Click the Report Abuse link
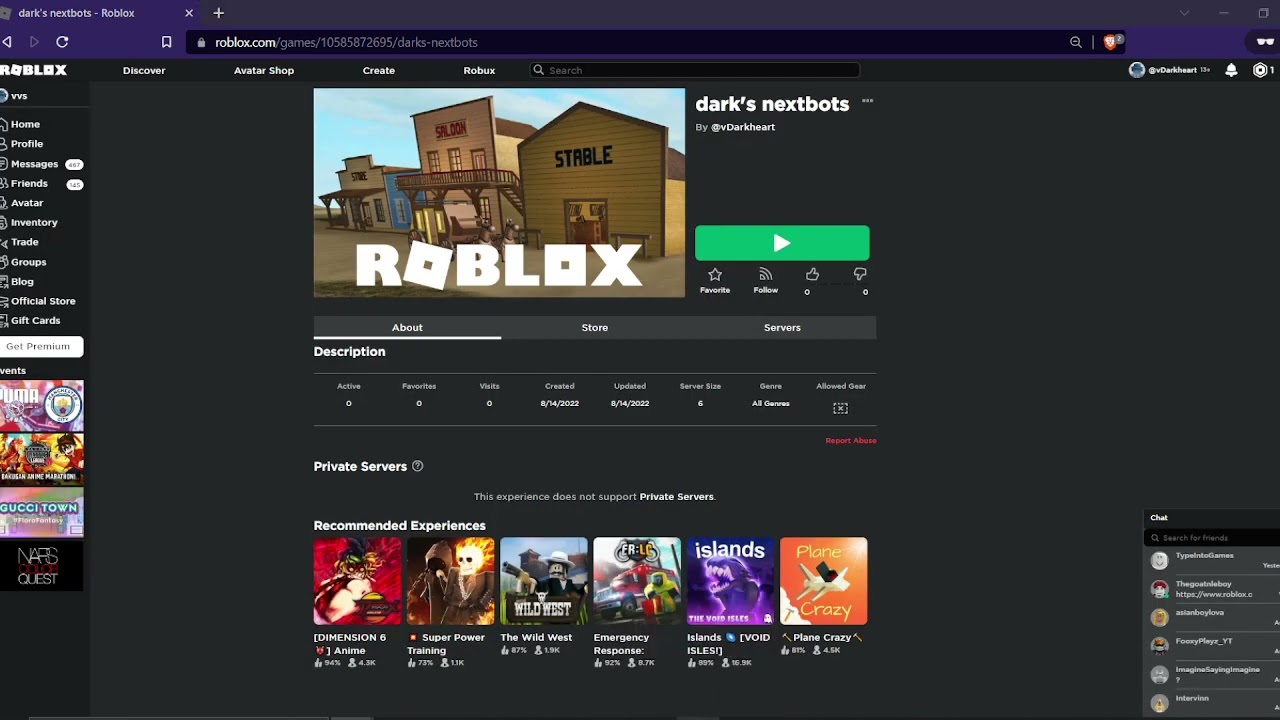Viewport: 1280px width, 720px height. pos(851,440)
